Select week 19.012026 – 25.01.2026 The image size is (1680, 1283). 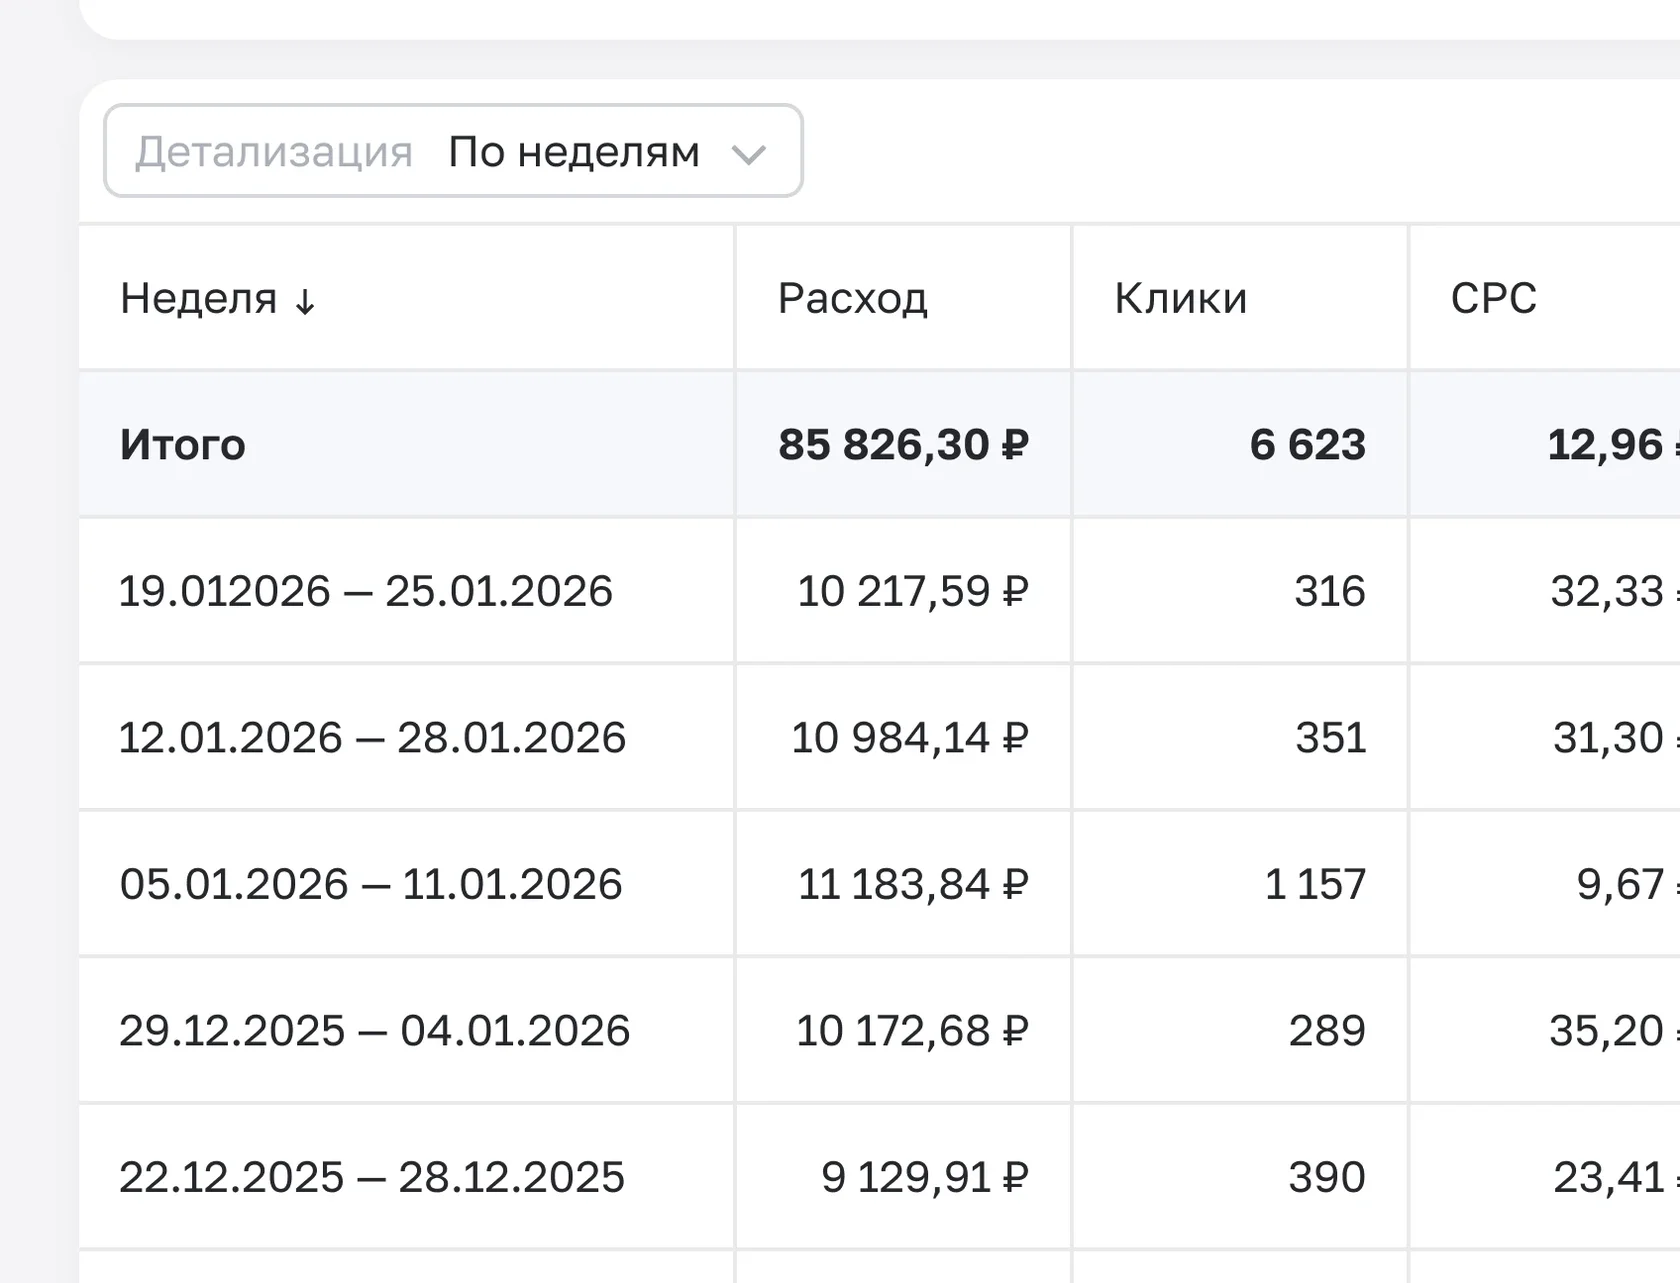click(x=365, y=591)
